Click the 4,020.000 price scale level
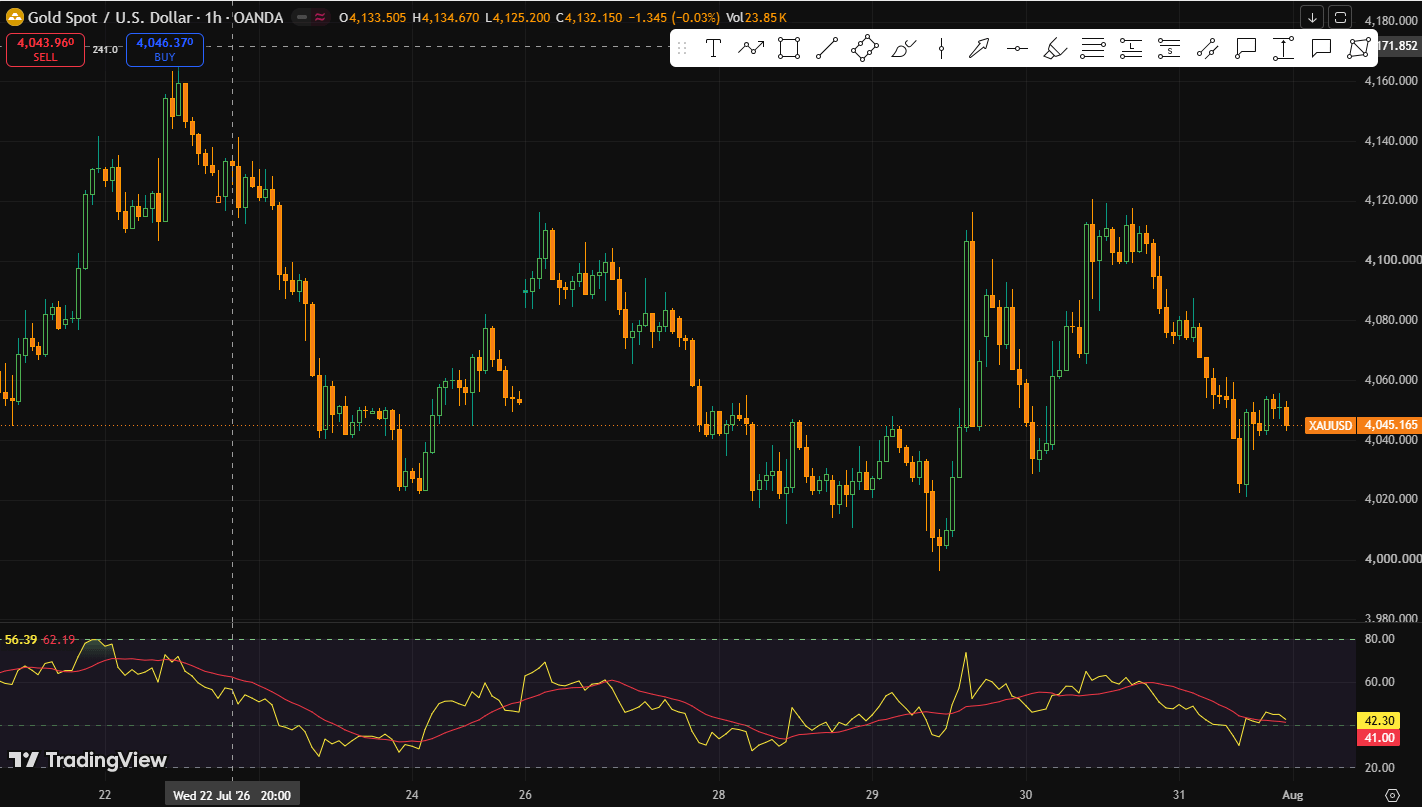The height and width of the screenshot is (807, 1422). 1391,499
